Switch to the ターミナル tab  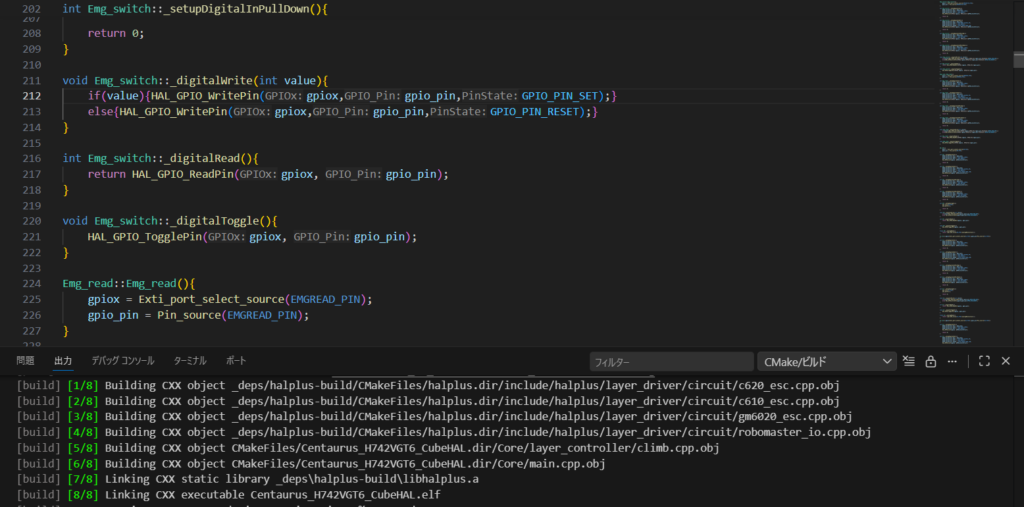click(x=190, y=361)
